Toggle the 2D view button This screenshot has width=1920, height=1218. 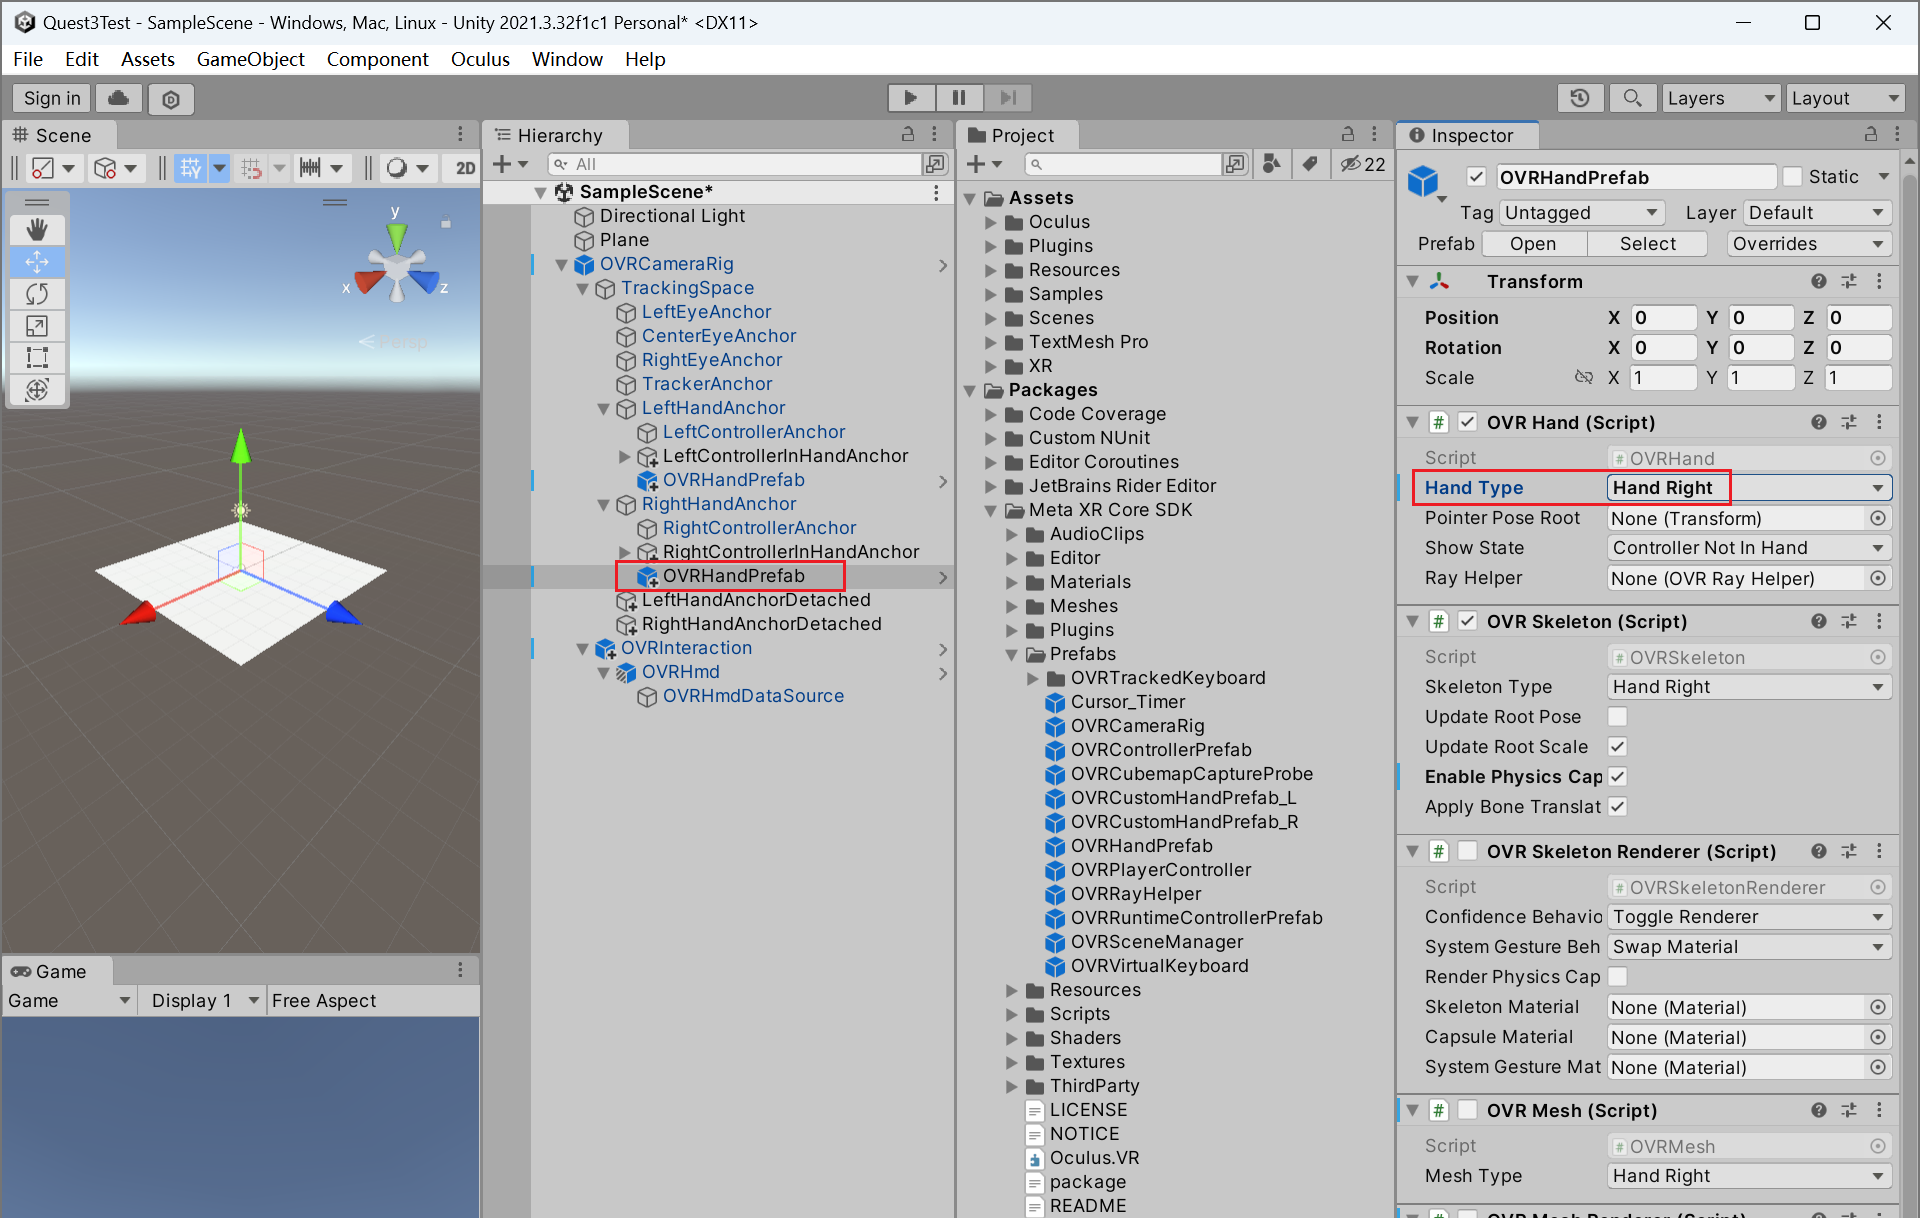(465, 167)
